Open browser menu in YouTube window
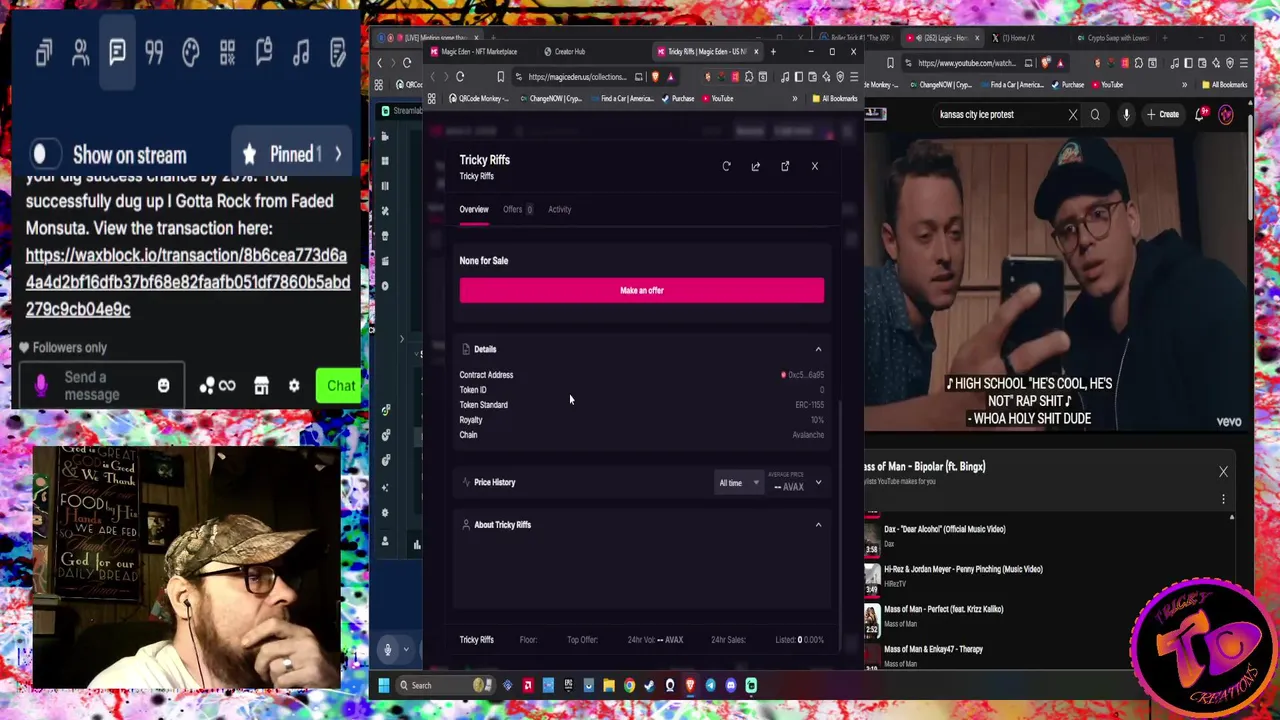1280x720 pixels. [x=1244, y=63]
